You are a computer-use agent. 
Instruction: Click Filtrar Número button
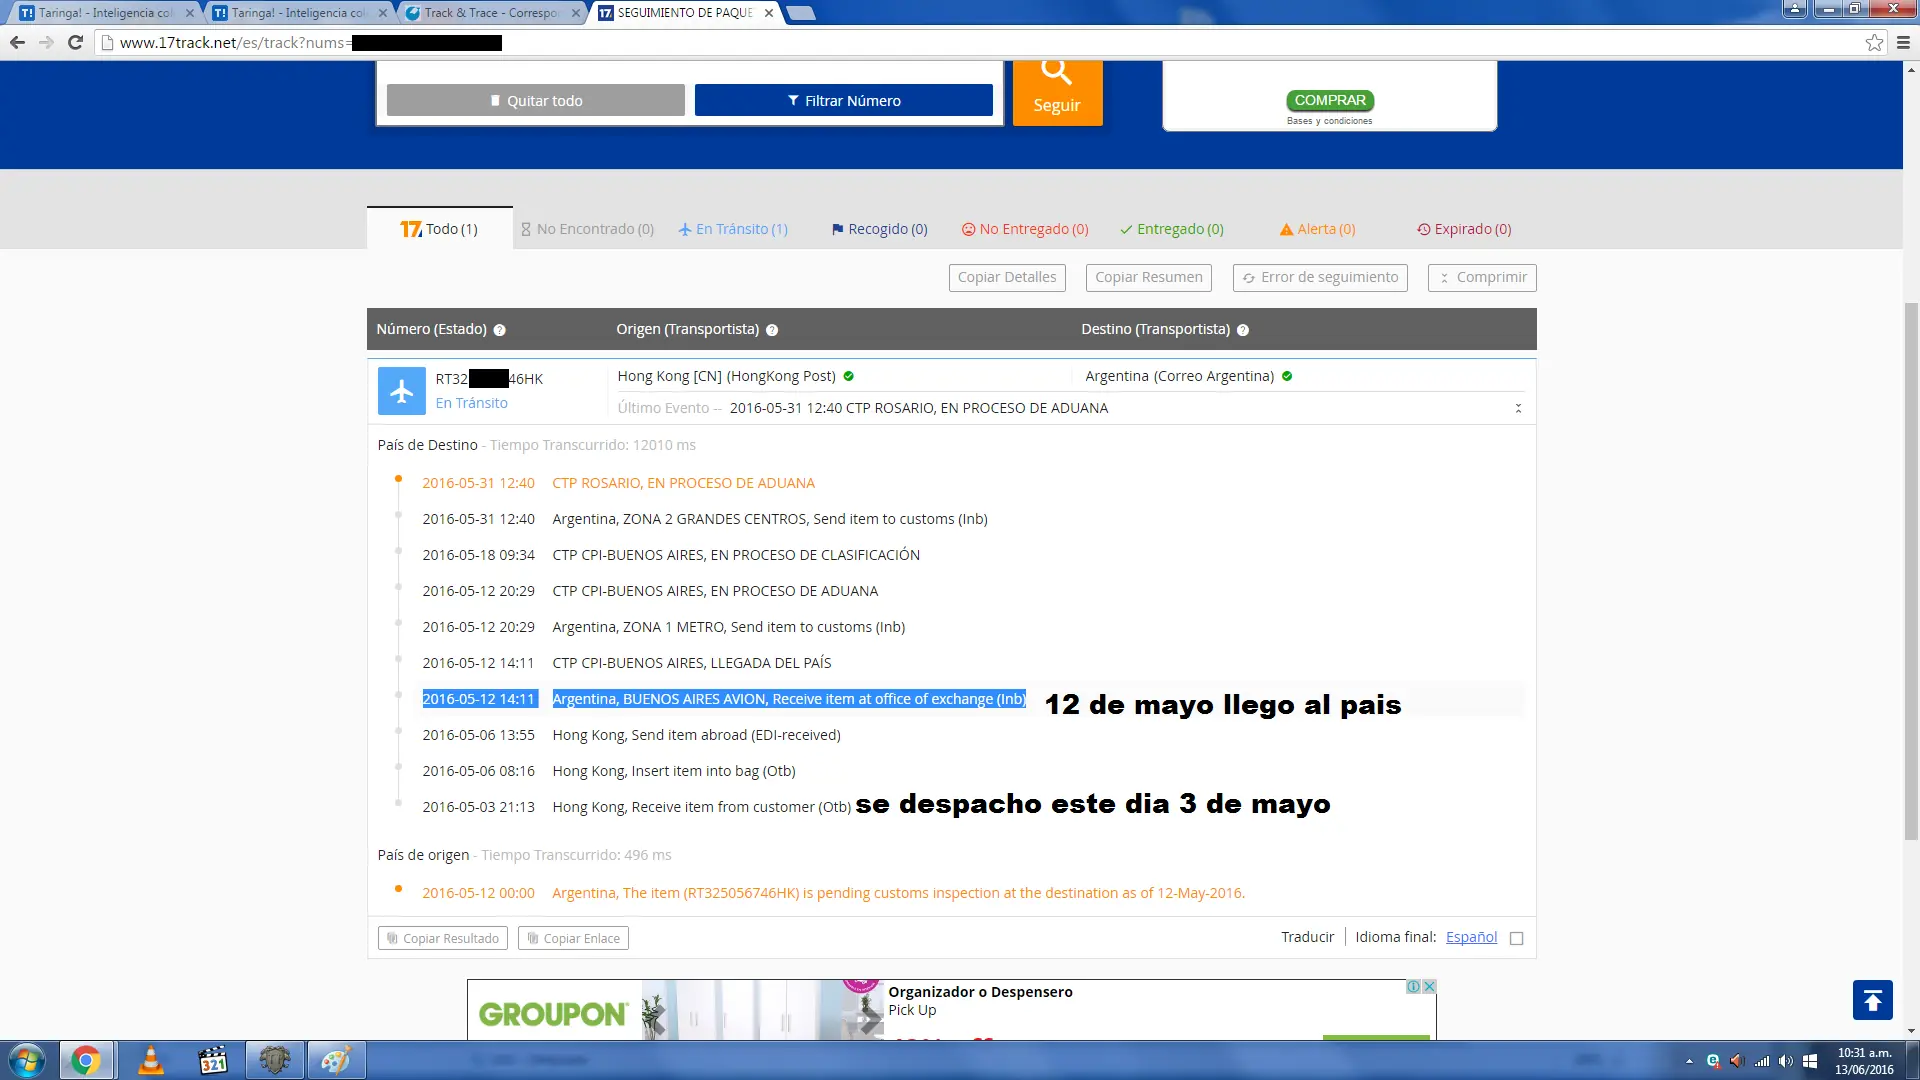click(x=844, y=100)
